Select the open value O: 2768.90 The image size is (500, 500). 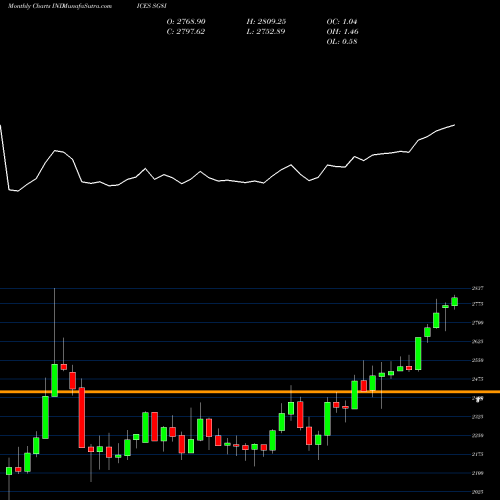point(186,22)
